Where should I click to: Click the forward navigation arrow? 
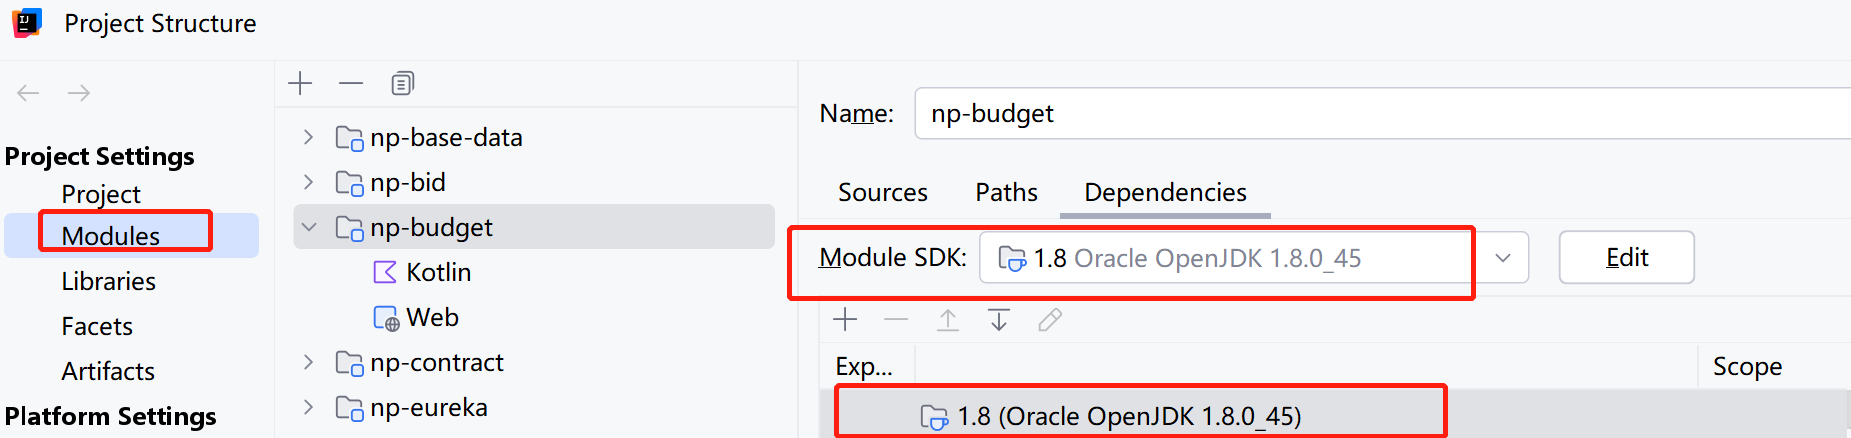coord(79,93)
